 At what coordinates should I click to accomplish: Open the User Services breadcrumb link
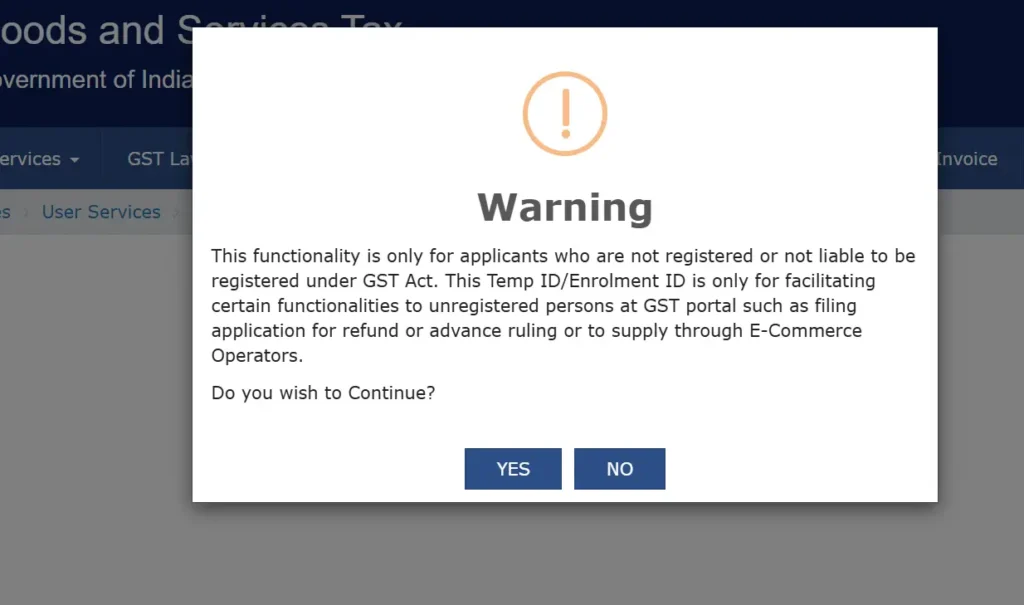pyautogui.click(x=101, y=212)
